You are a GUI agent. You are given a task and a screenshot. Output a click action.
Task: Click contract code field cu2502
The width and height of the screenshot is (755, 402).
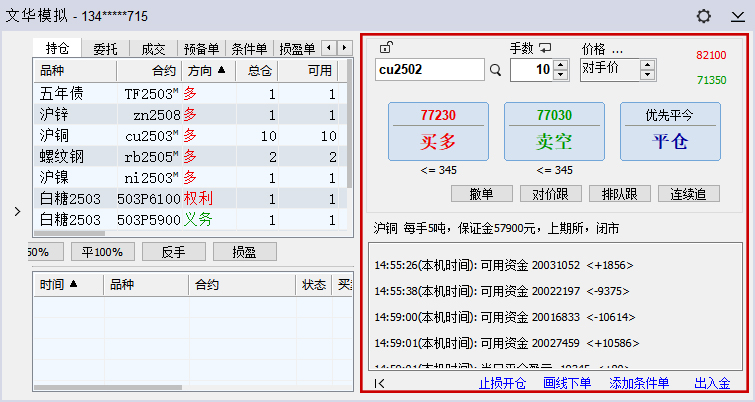[430, 70]
